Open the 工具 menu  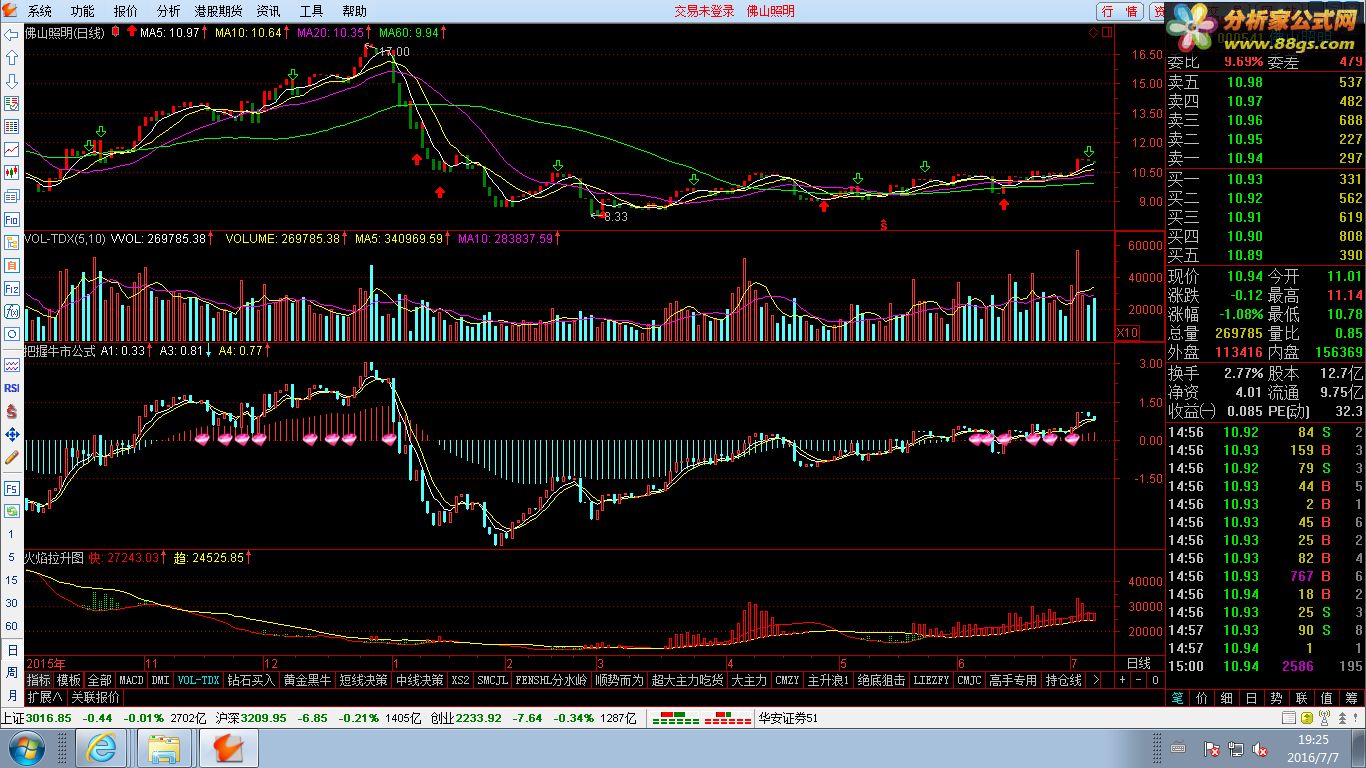pyautogui.click(x=312, y=11)
